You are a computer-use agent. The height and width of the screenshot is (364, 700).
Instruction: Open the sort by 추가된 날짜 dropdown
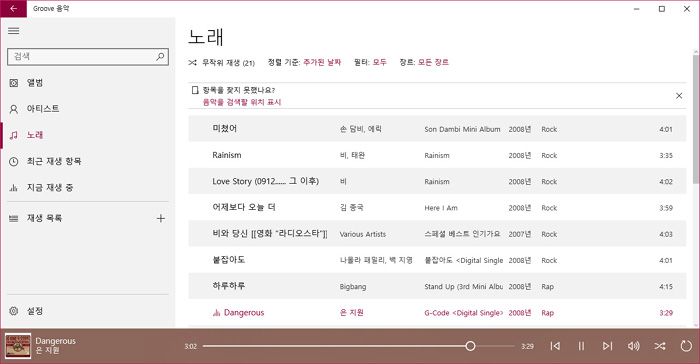tap(322, 63)
